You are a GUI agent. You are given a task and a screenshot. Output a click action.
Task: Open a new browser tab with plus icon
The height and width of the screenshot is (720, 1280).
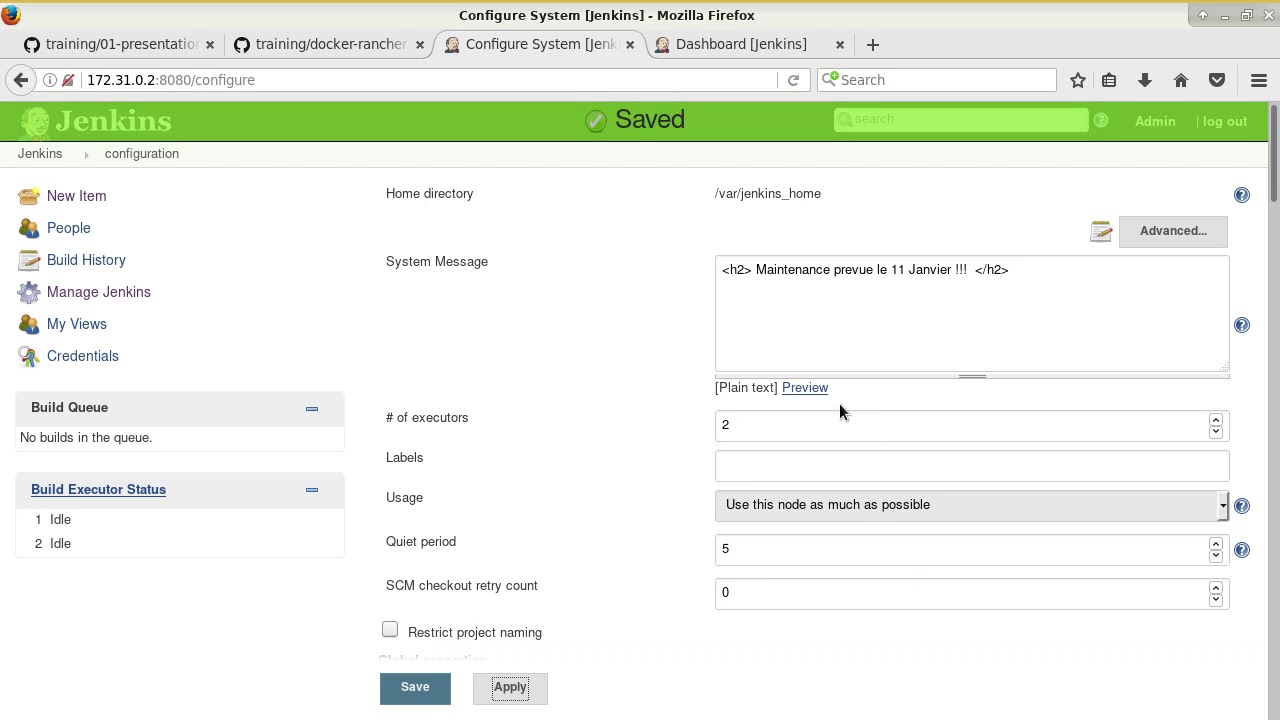pyautogui.click(x=873, y=44)
